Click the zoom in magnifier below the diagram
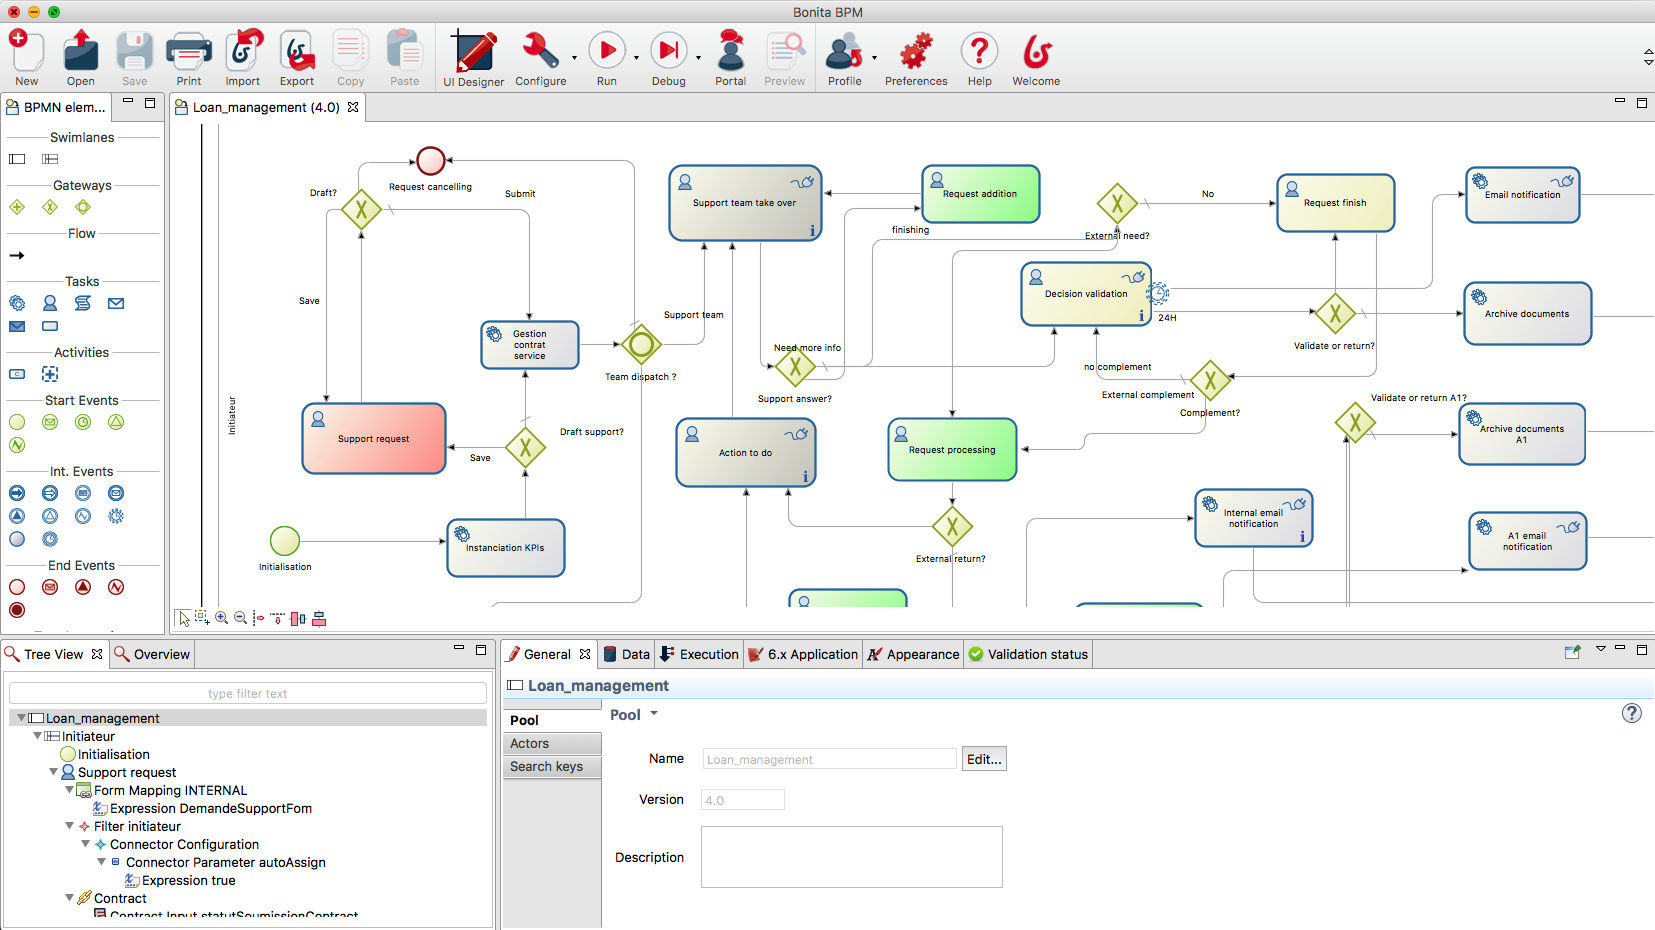Viewport: 1655px width, 930px height. point(222,618)
